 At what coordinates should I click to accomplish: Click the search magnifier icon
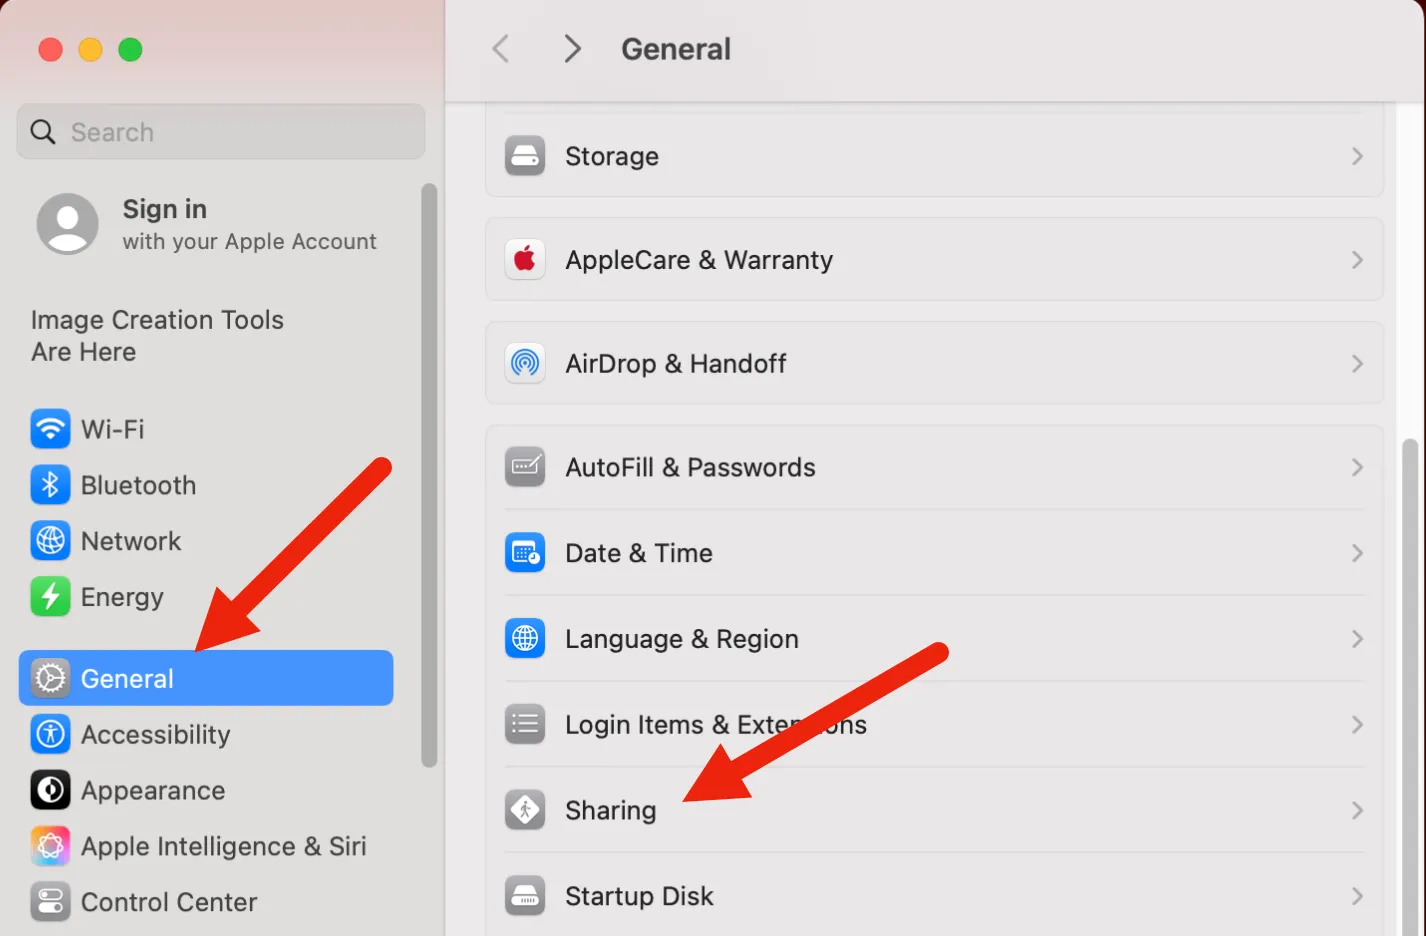click(43, 132)
